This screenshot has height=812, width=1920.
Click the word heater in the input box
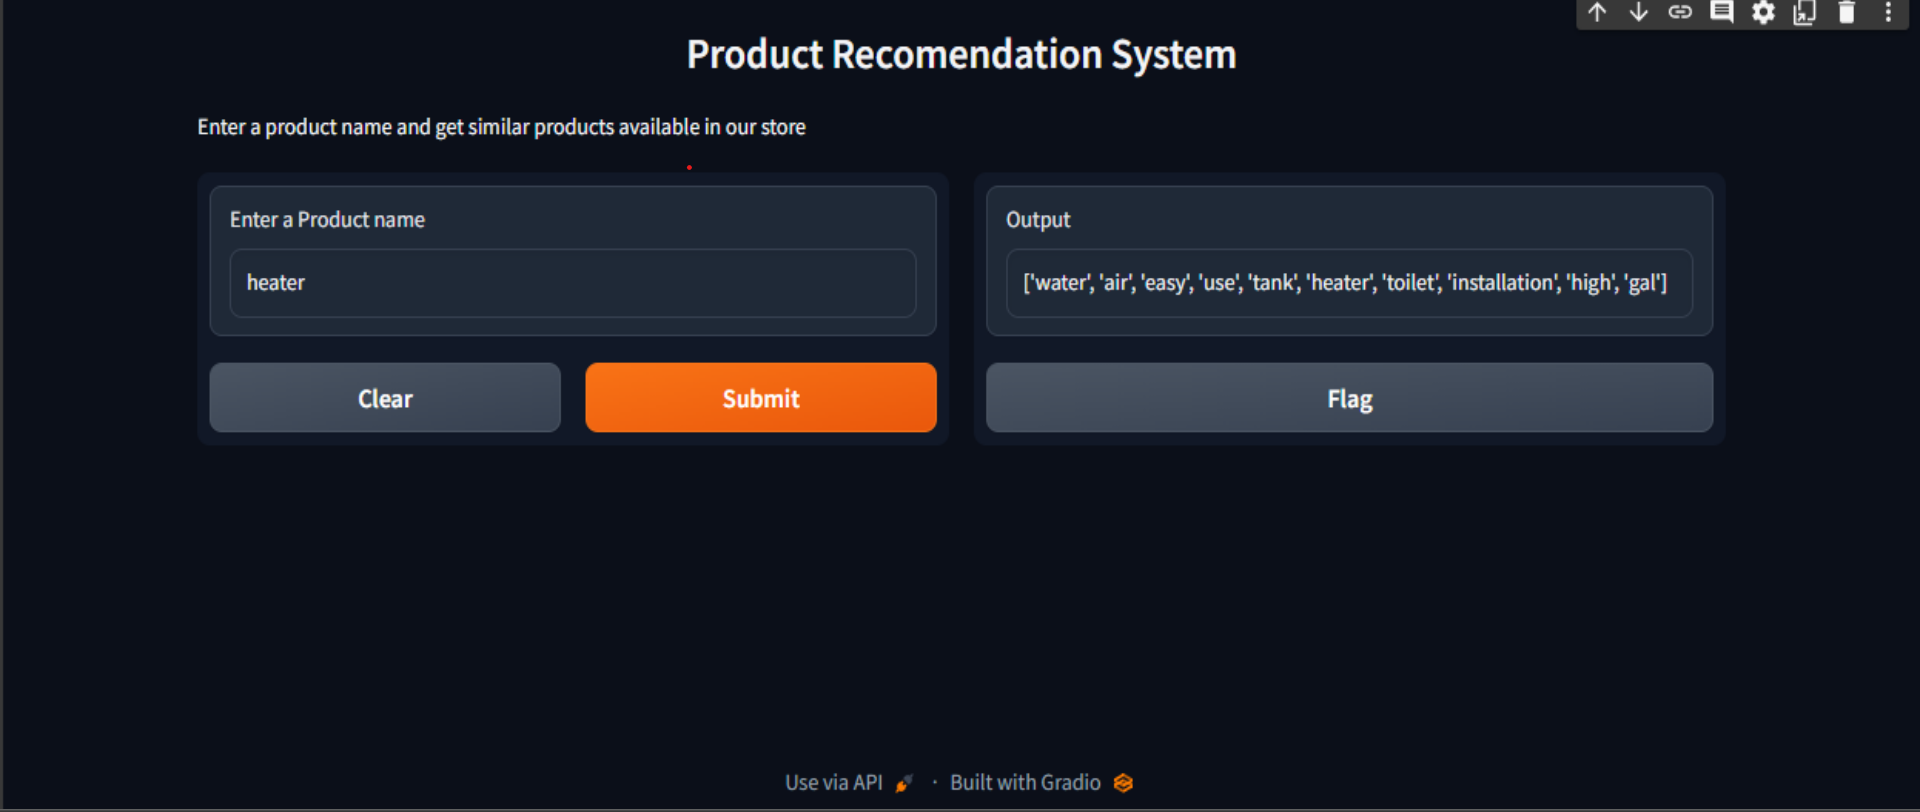(275, 283)
